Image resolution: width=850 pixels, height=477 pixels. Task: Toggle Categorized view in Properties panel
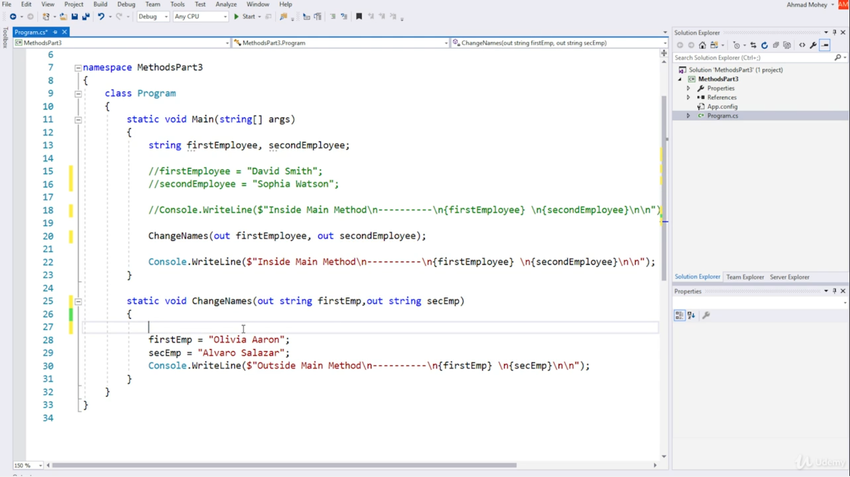[679, 315]
